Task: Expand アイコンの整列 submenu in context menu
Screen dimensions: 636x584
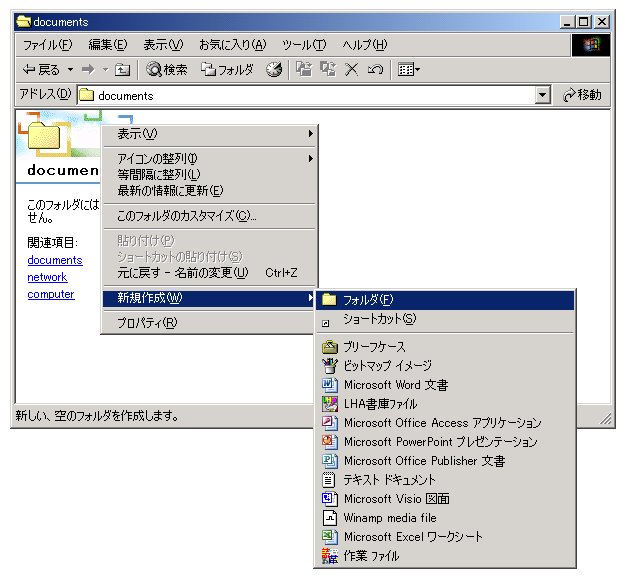Action: point(210,159)
